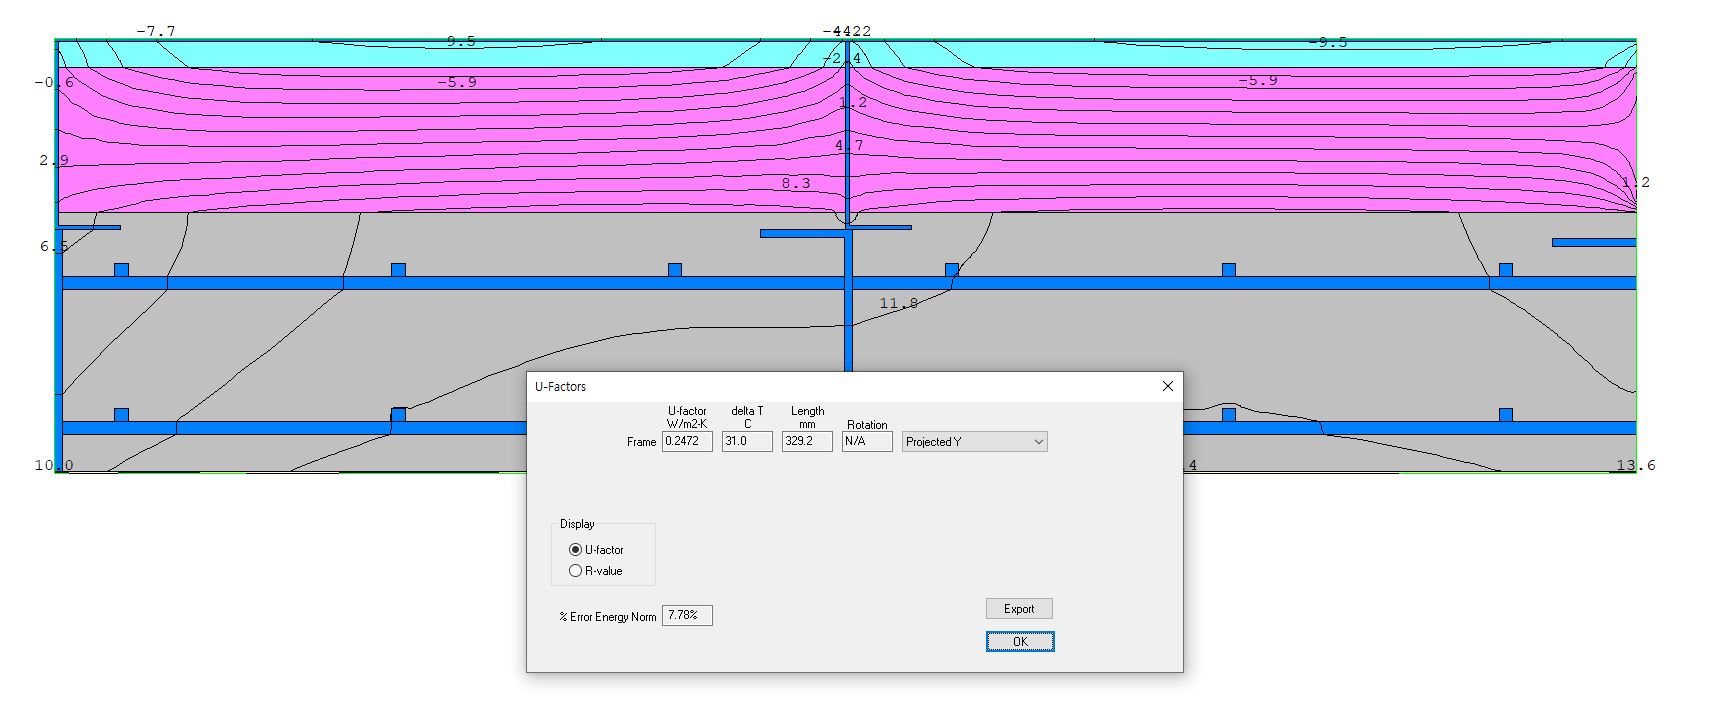The image size is (1725, 714).
Task: Click the % Error Energy Norm field
Action: click(x=687, y=616)
